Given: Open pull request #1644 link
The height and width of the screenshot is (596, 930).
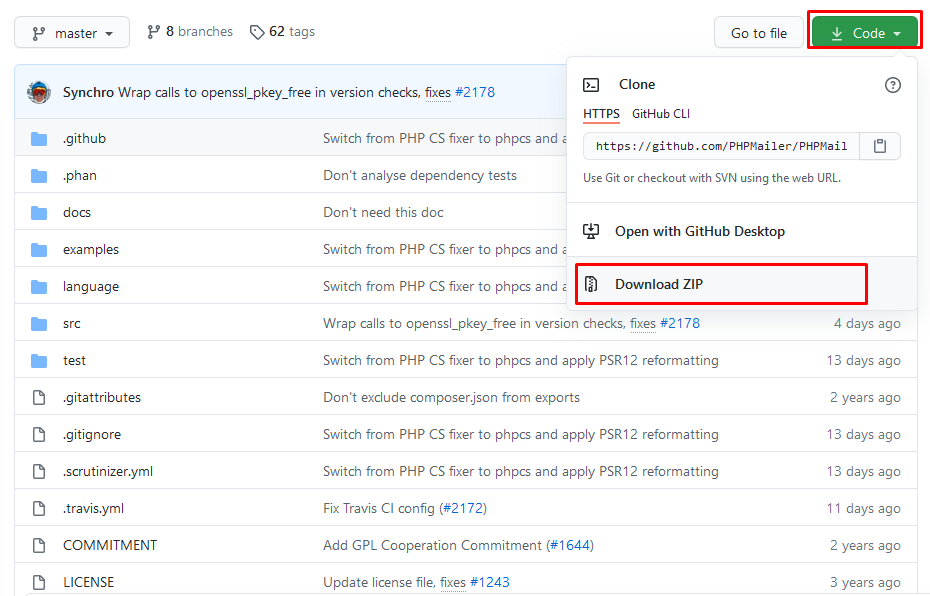Looking at the screenshot, I should click(570, 545).
